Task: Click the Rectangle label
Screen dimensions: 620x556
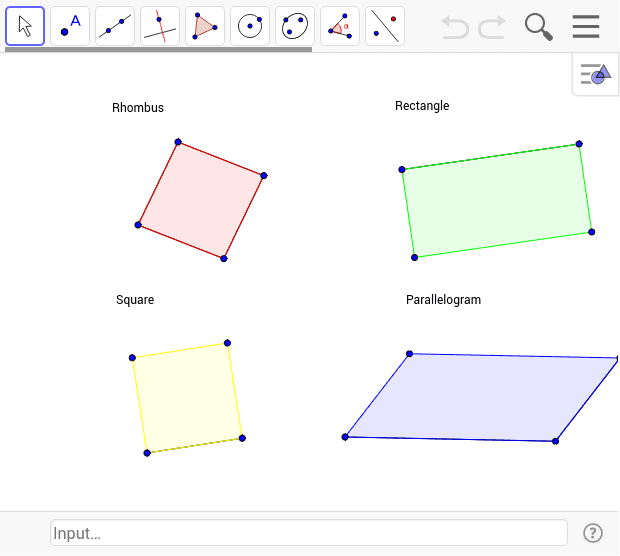Action: pos(422,106)
